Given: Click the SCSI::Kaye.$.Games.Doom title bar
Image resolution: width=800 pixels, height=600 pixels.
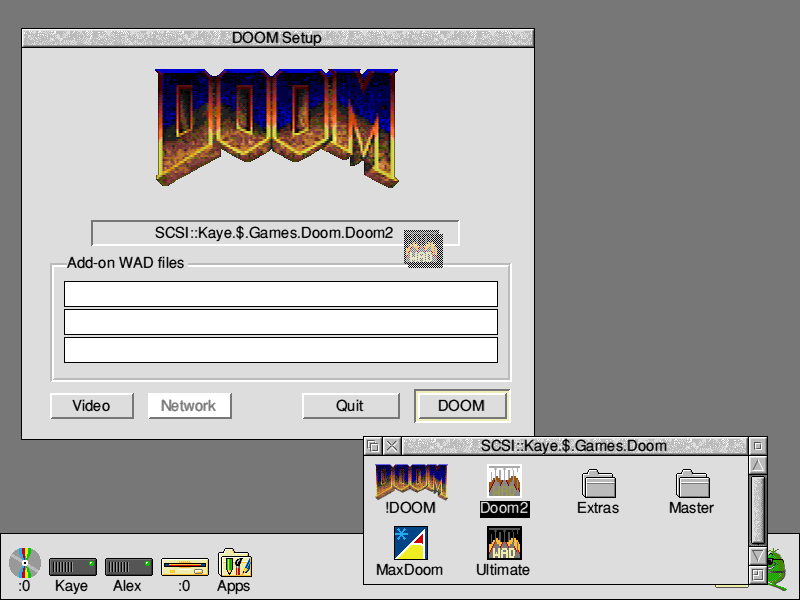Looking at the screenshot, I should pyautogui.click(x=574, y=446).
